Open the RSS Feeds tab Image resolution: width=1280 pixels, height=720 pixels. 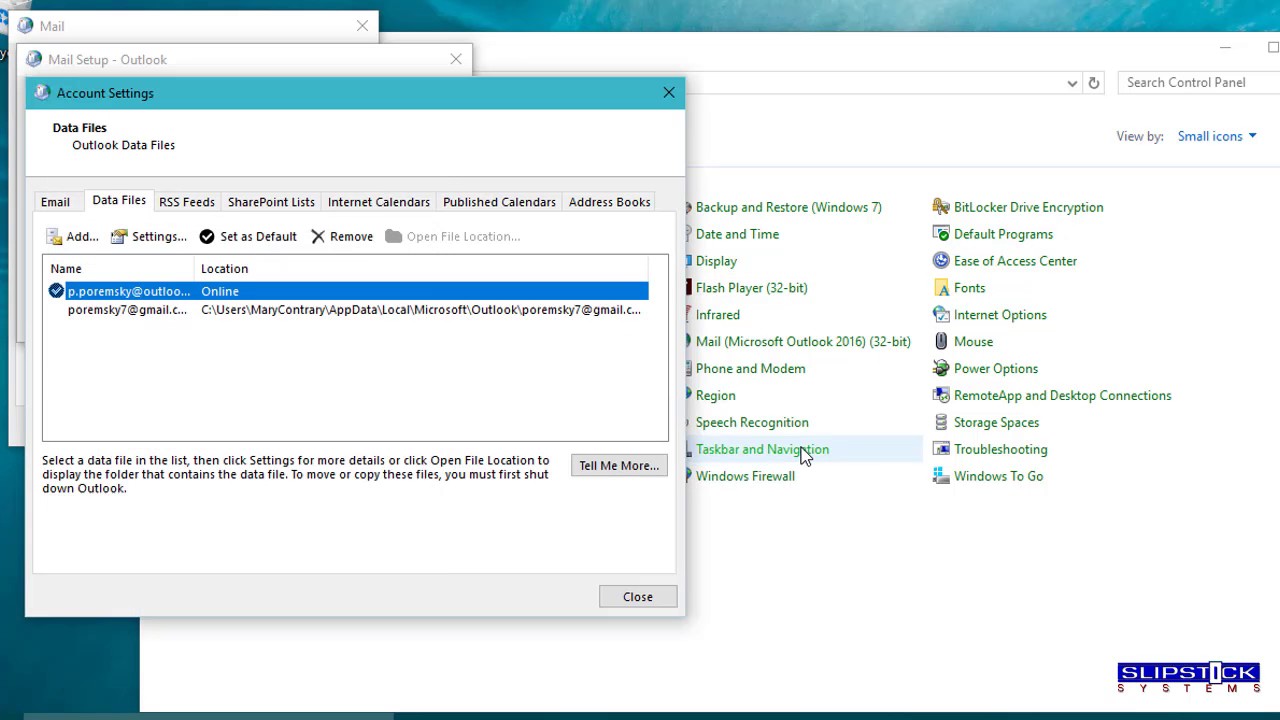point(187,202)
